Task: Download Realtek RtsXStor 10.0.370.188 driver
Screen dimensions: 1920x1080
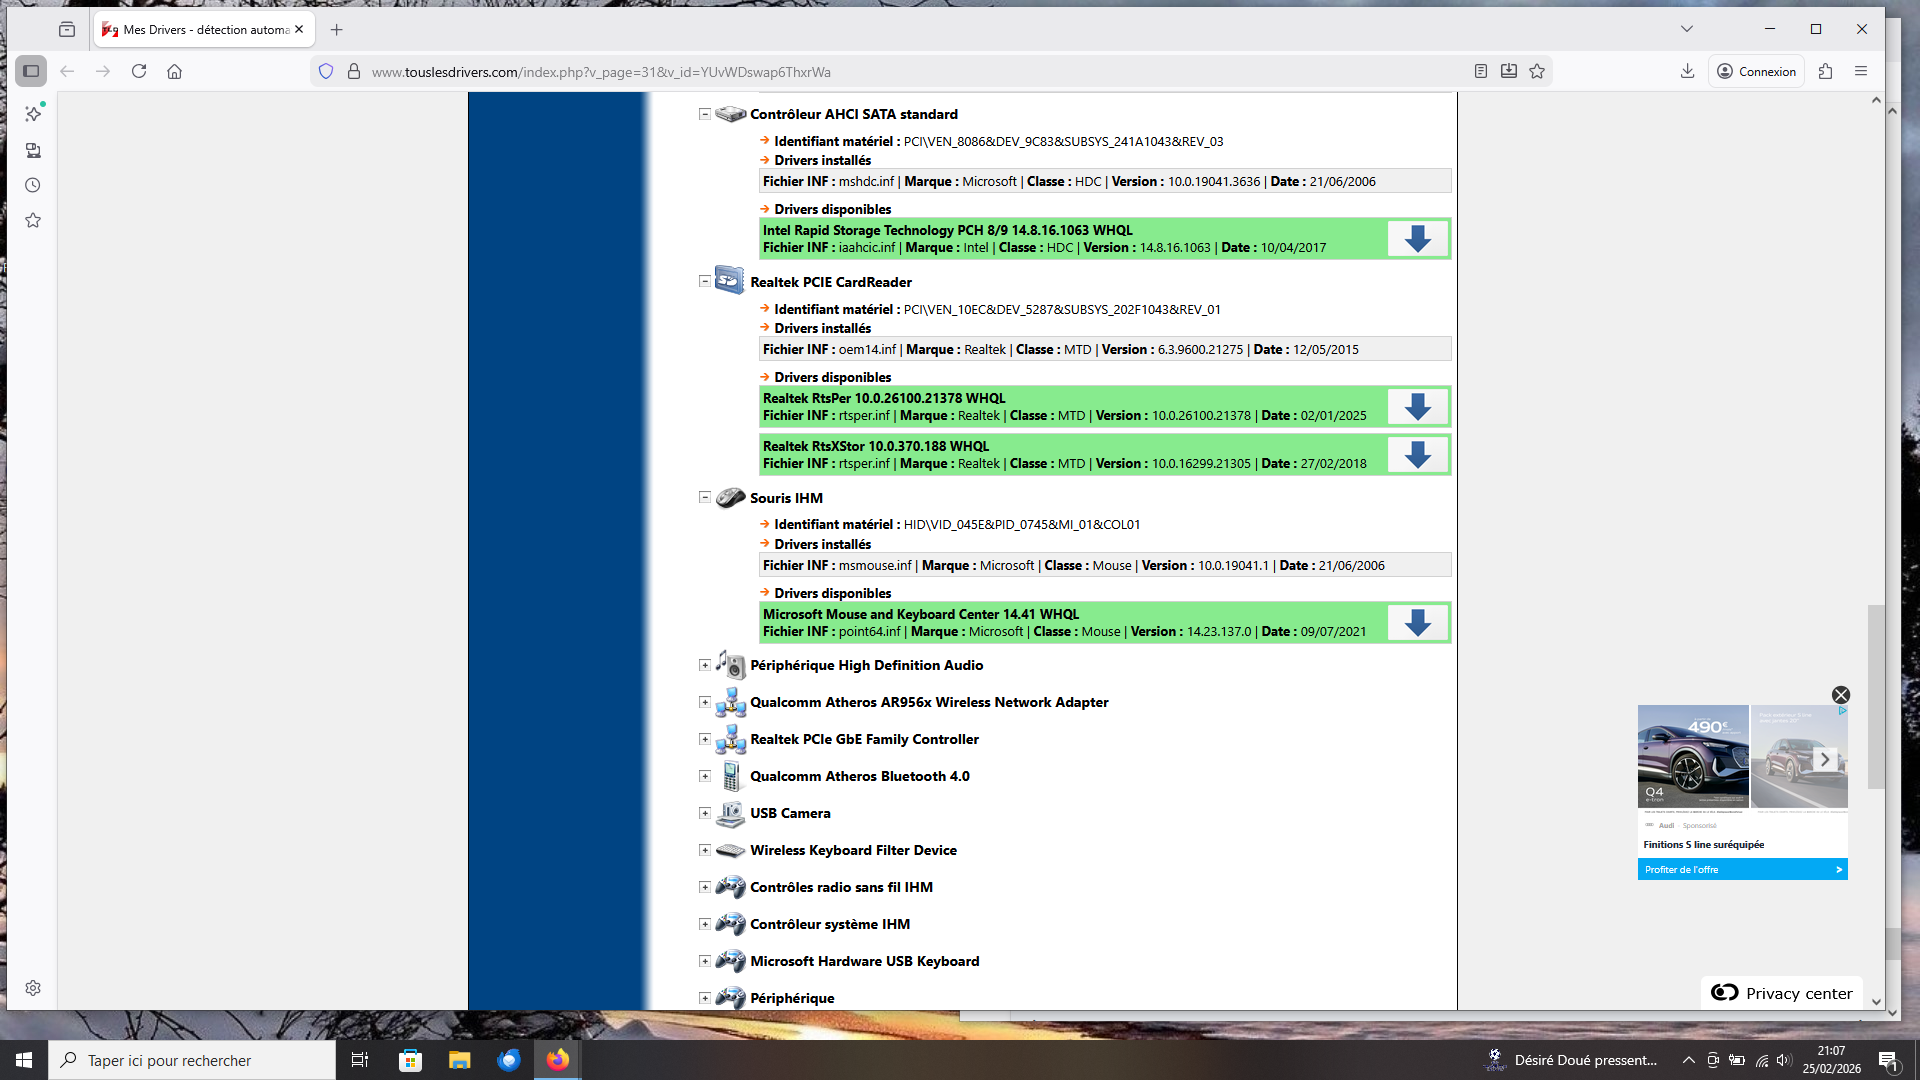Action: pos(1417,455)
